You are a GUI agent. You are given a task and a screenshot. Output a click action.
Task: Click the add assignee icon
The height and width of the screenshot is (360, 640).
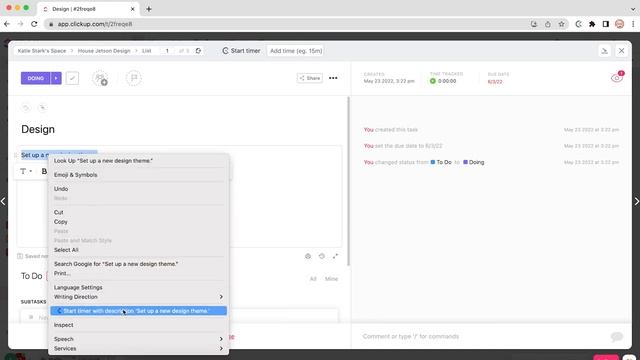100,78
